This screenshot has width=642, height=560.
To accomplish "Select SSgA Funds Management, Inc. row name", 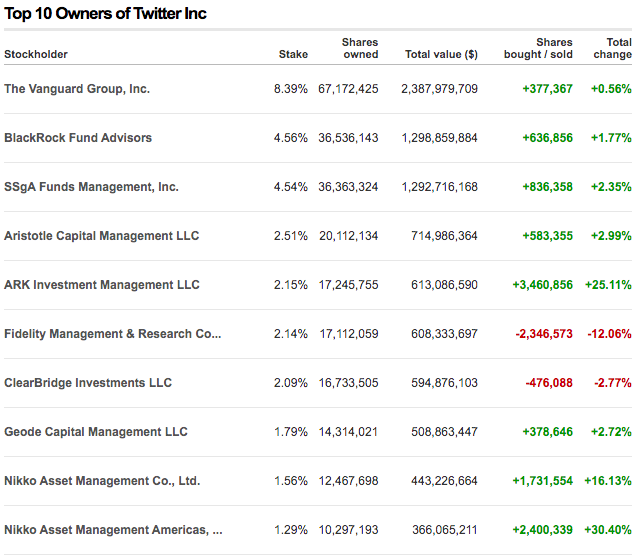I will [x=91, y=187].
